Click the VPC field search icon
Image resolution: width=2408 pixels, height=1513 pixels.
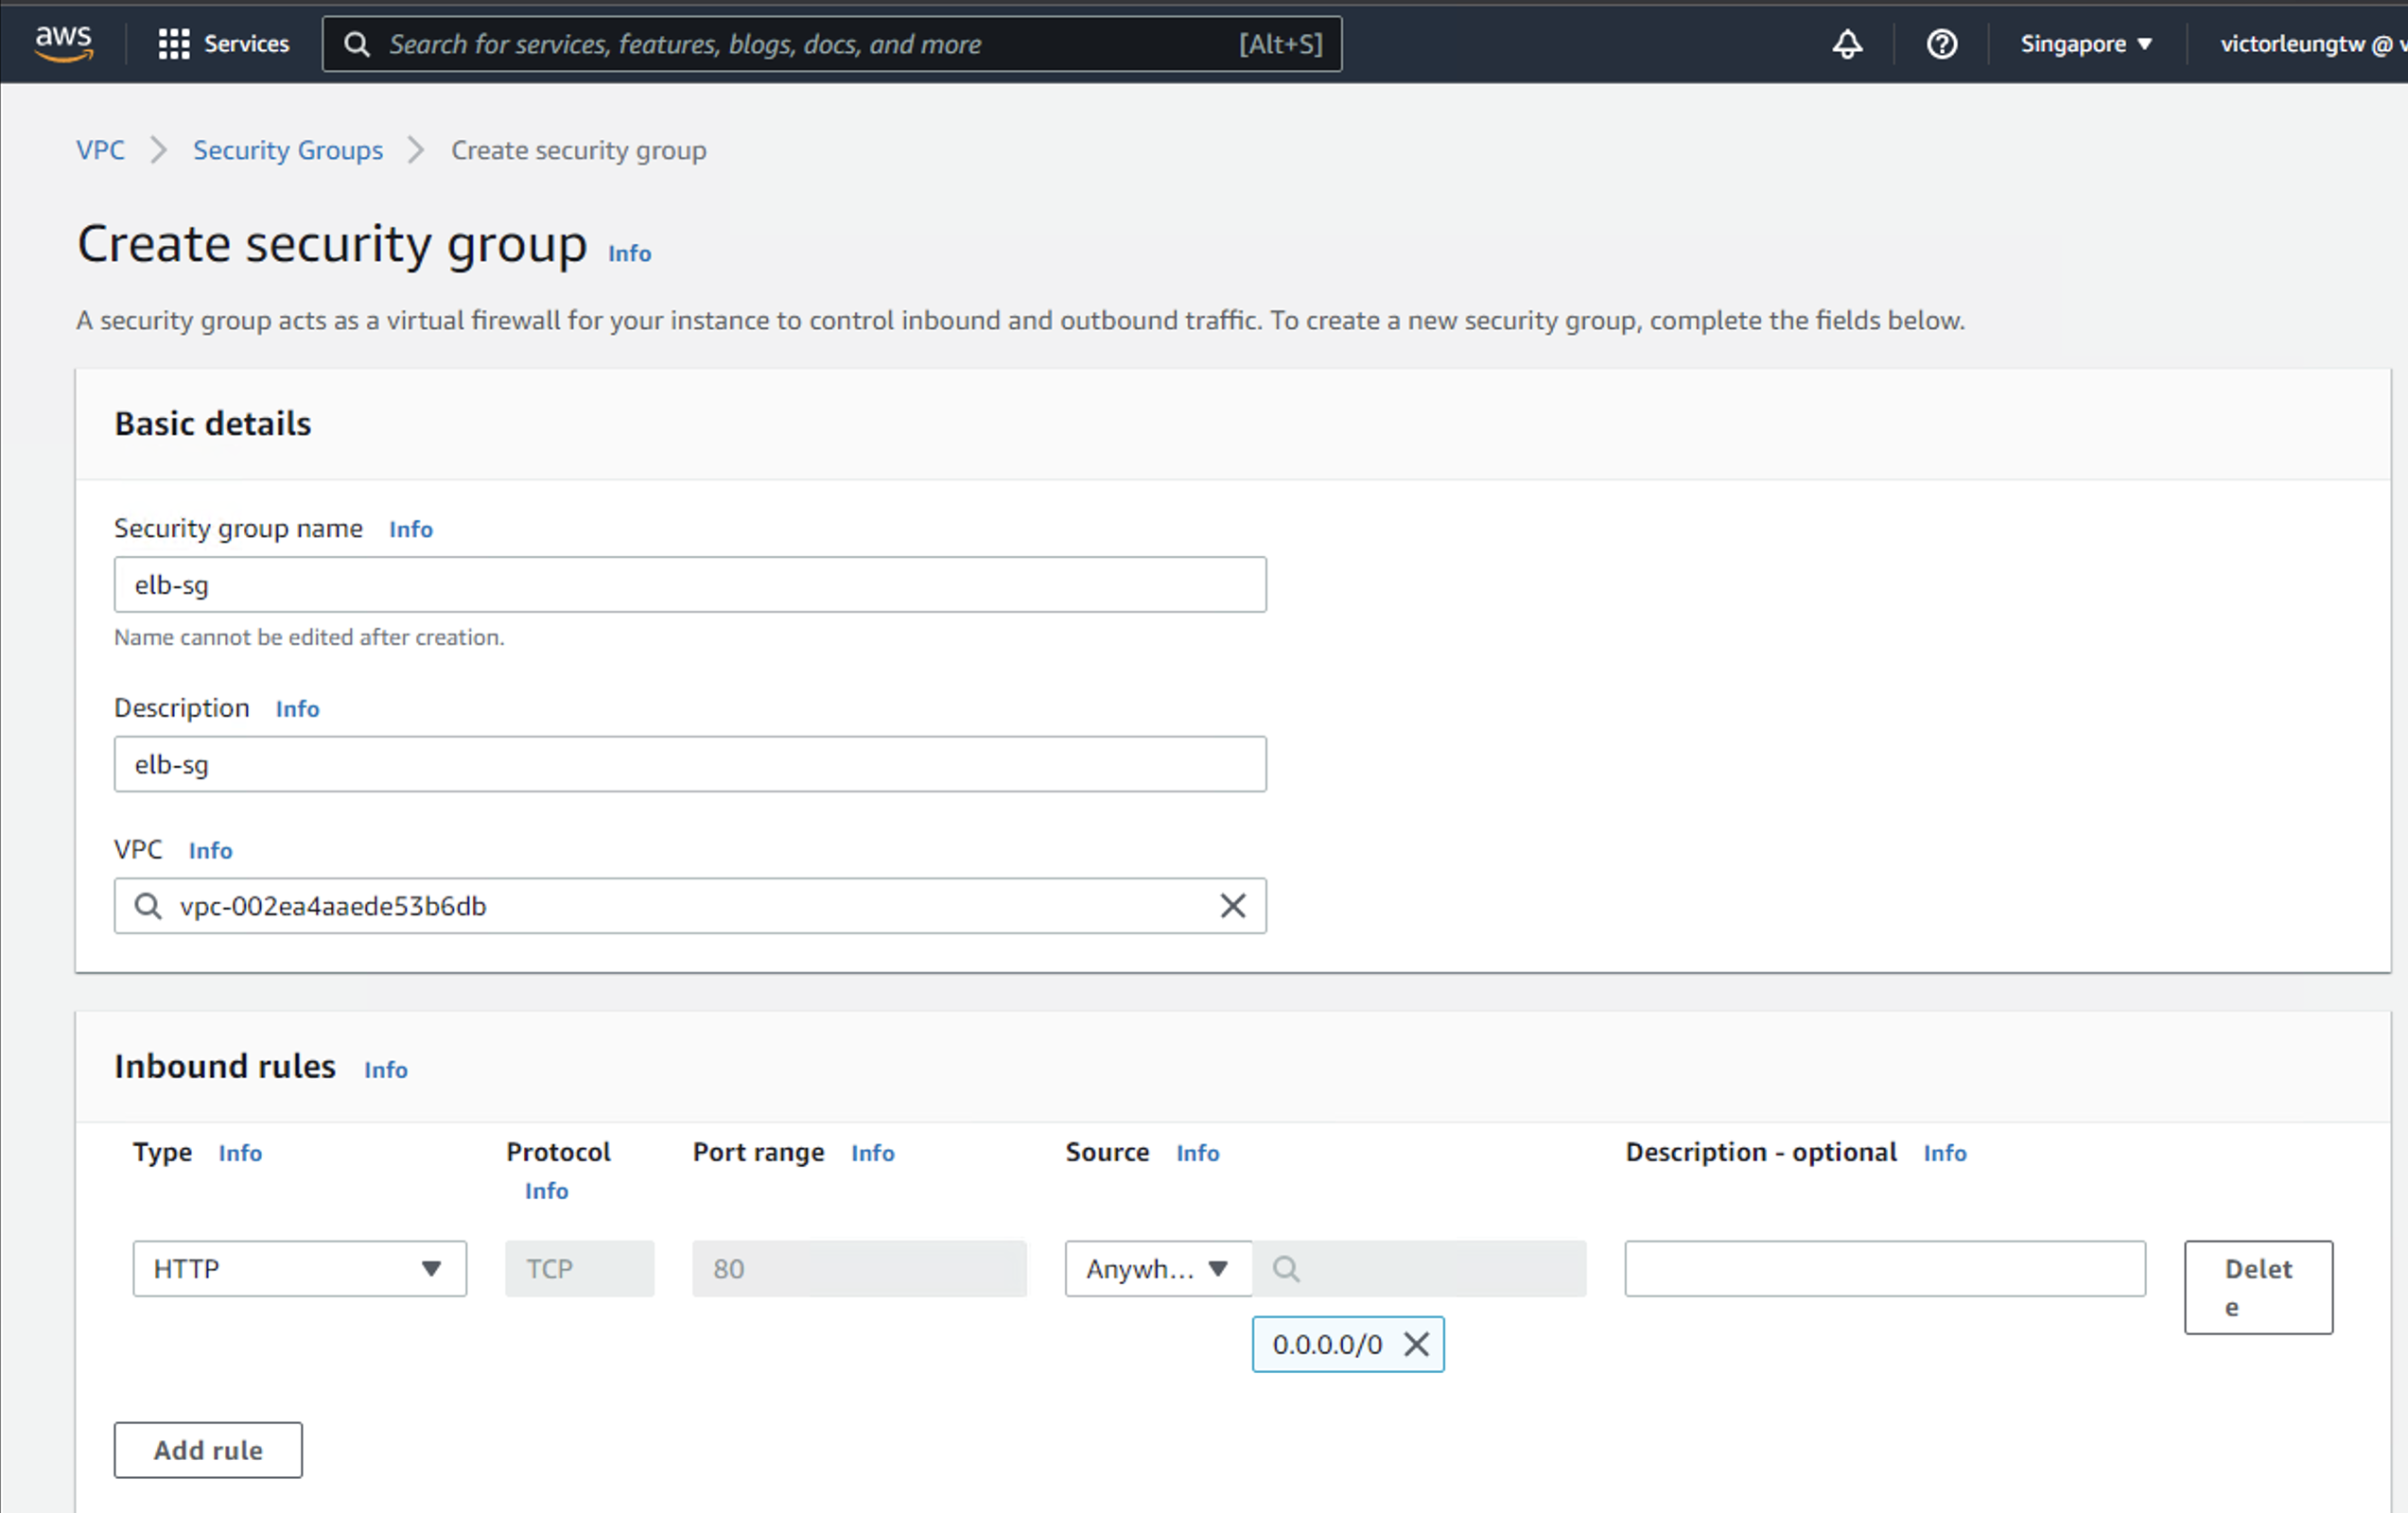click(x=148, y=906)
